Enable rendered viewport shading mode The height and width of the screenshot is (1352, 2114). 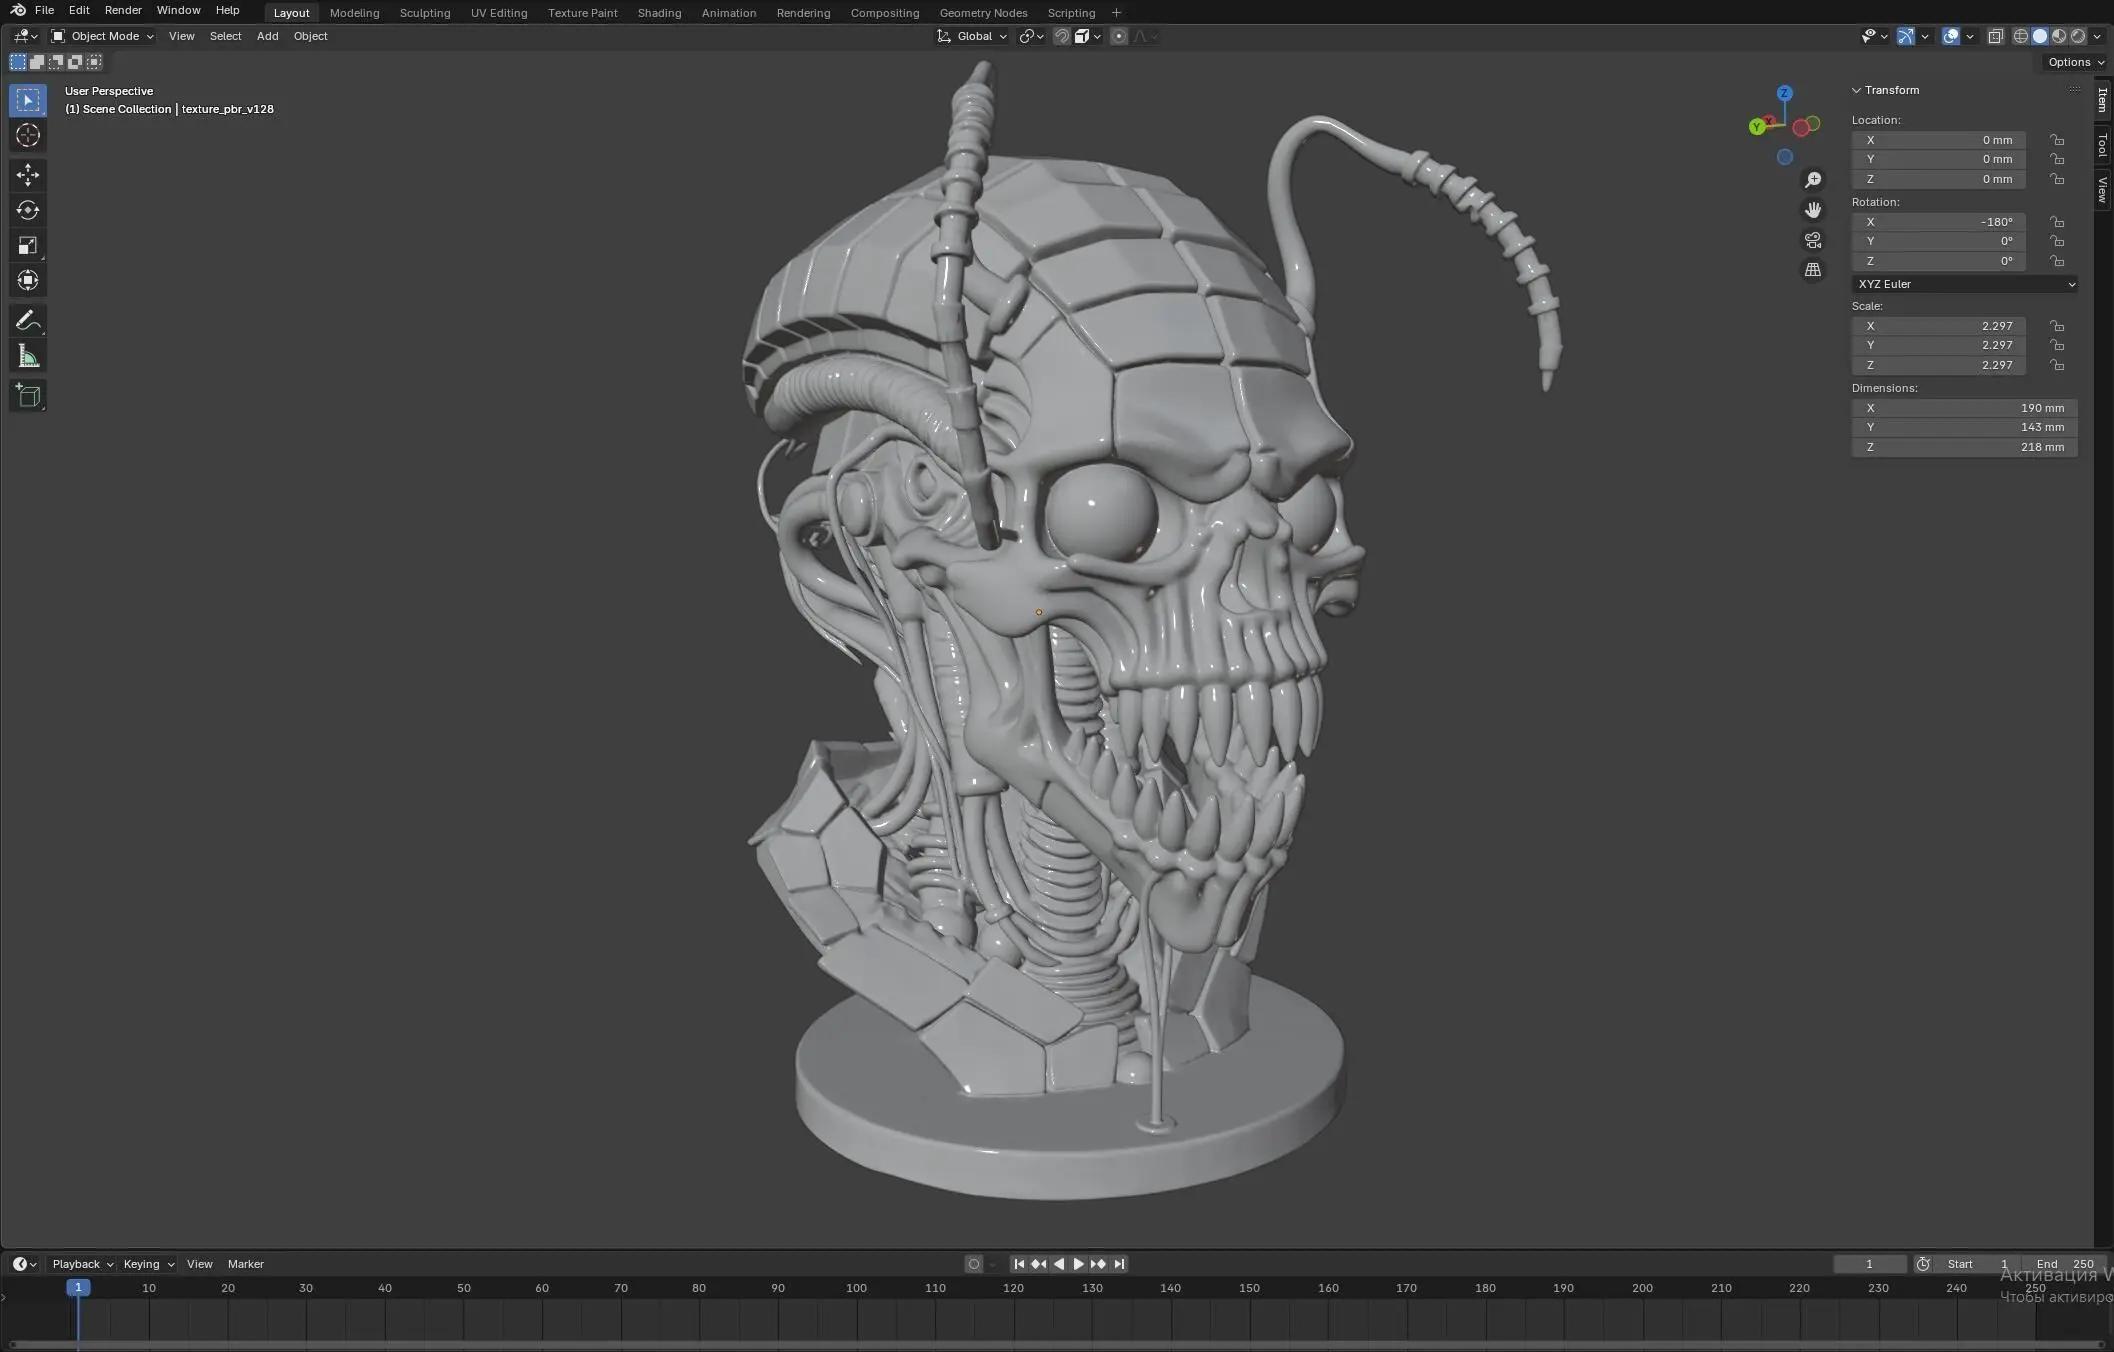click(2078, 36)
